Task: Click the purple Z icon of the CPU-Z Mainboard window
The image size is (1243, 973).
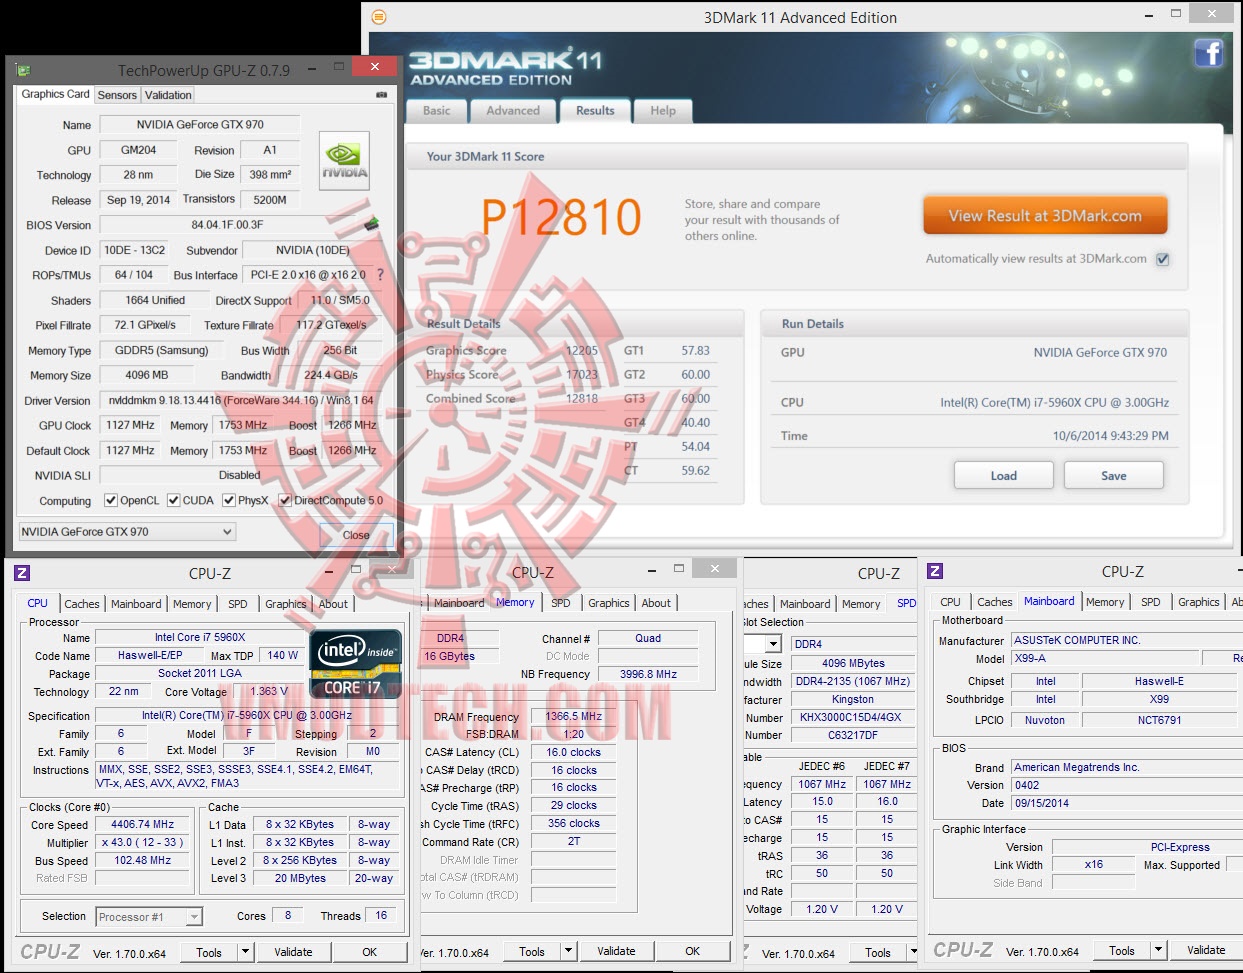Action: coord(935,571)
